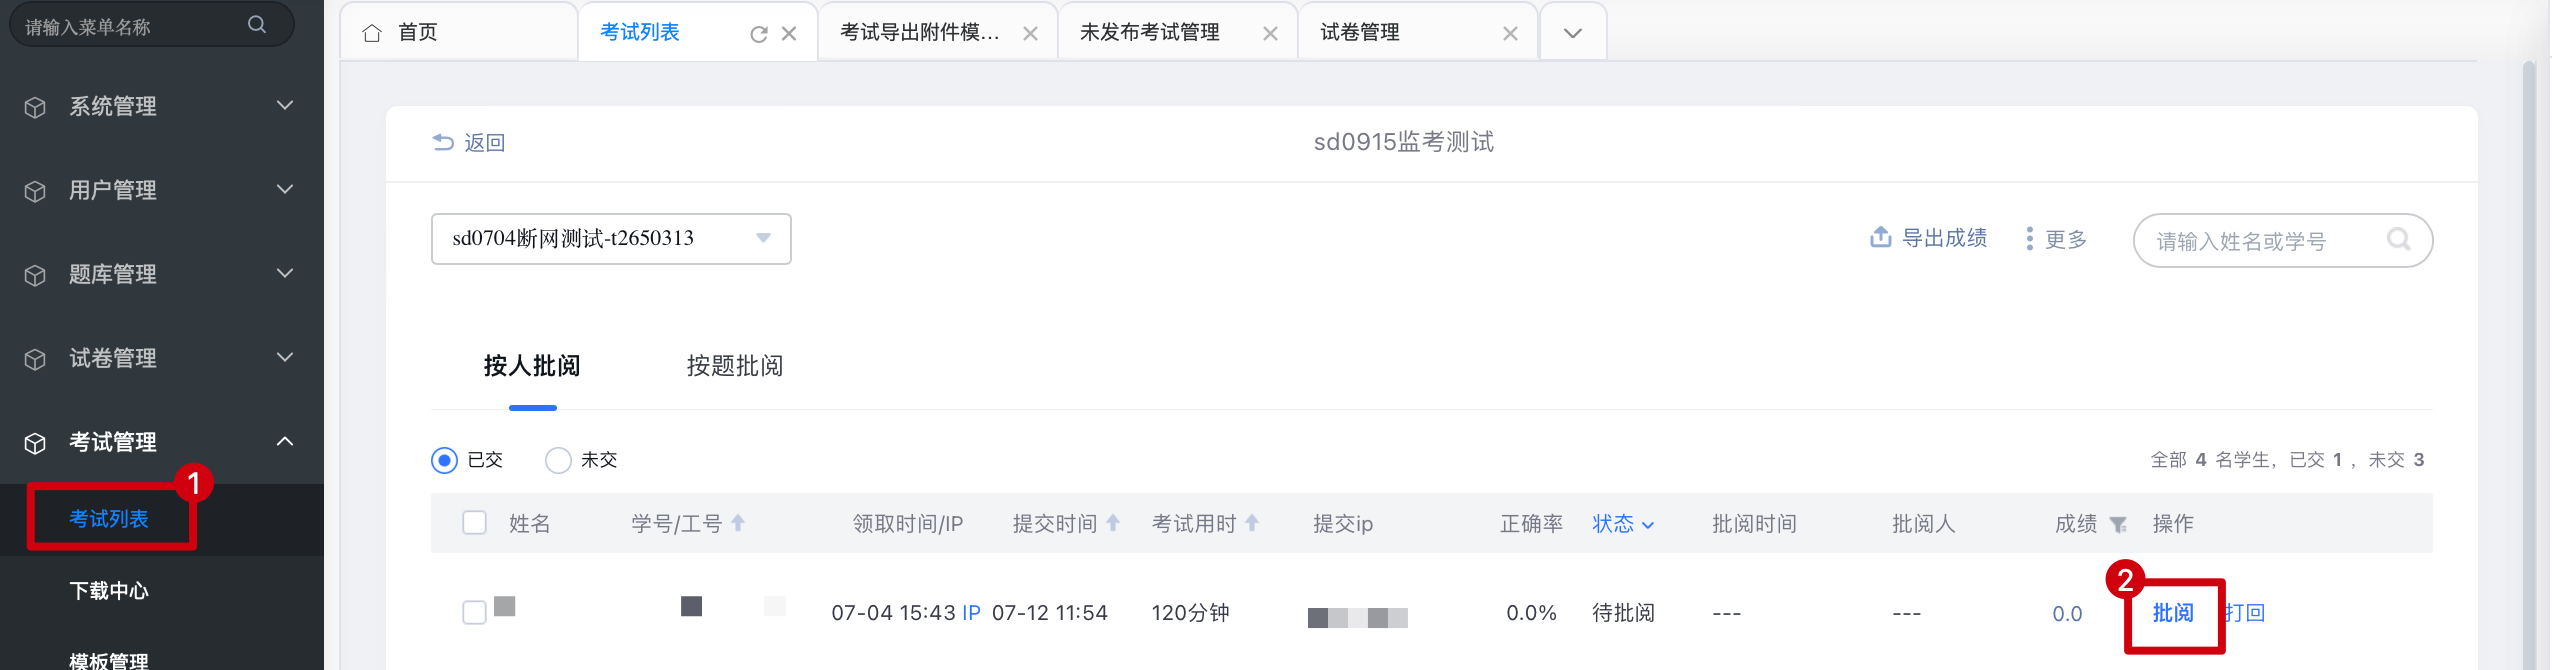This screenshot has width=2552, height=670.
Task: Open the 更多 three-dot menu
Action: (x=2029, y=239)
